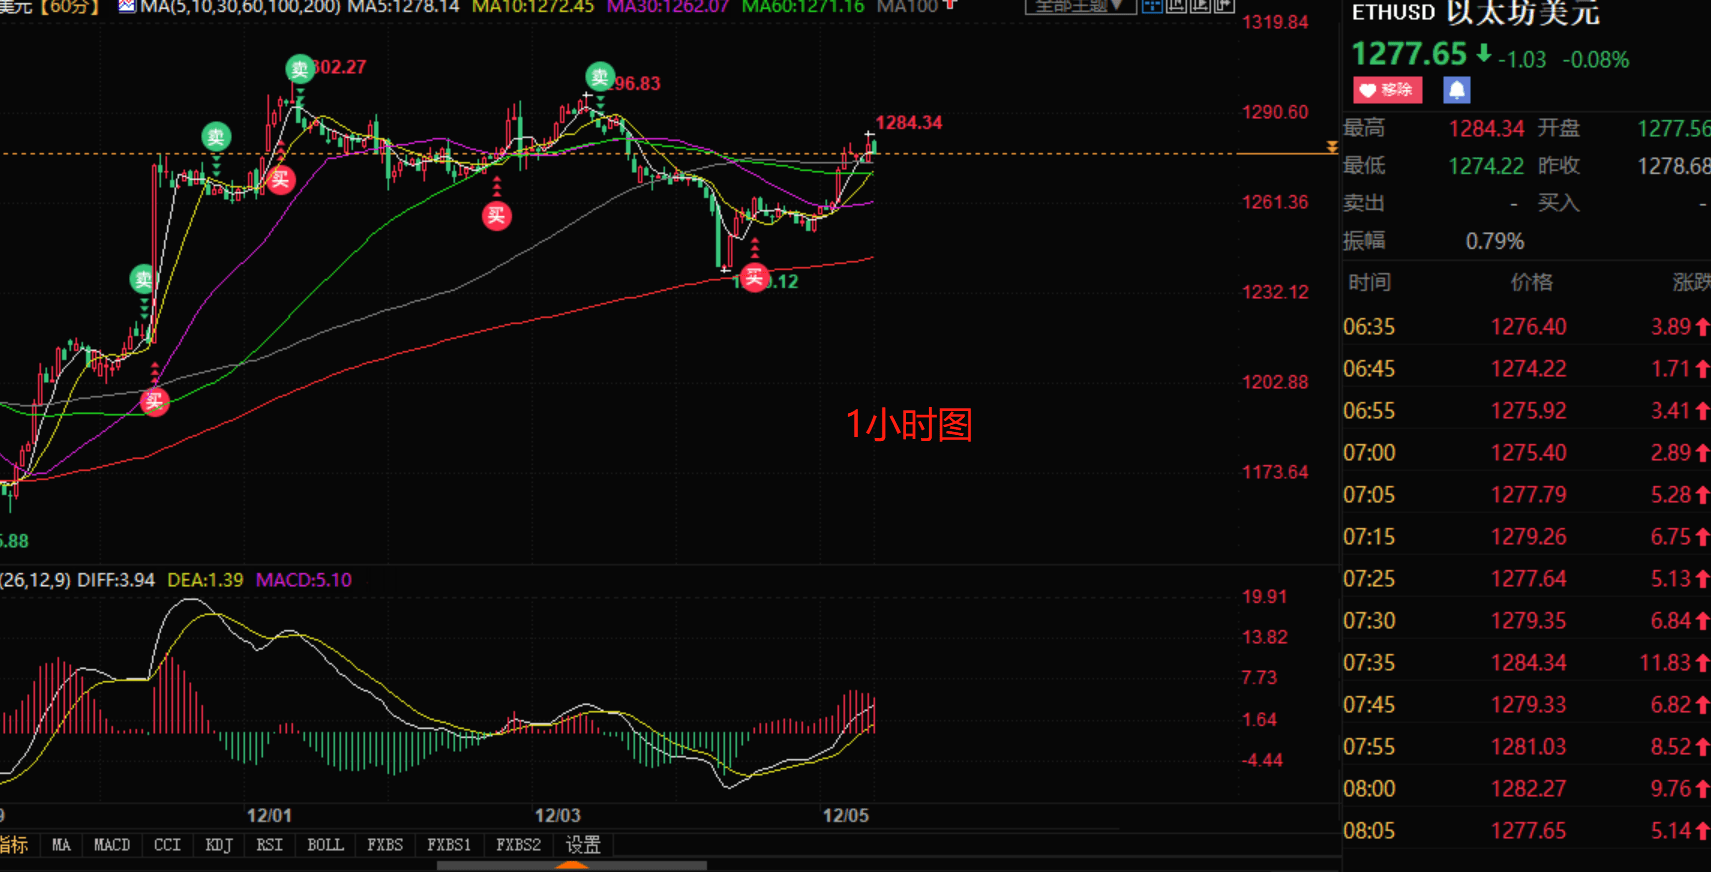Click the first chart layout grid icon
The height and width of the screenshot is (872, 1711).
1152,6
